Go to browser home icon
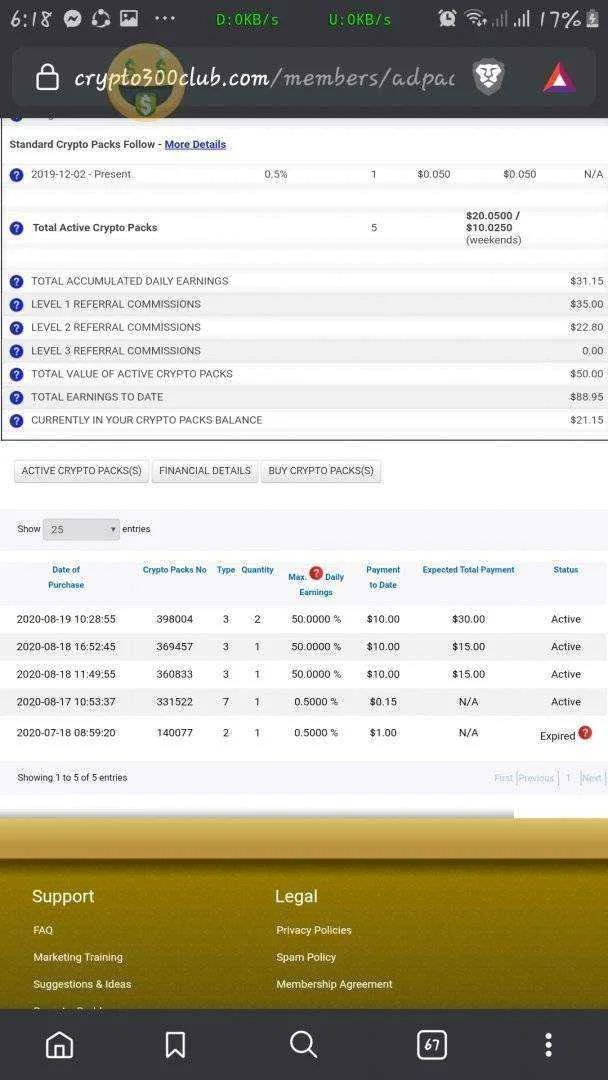This screenshot has width=608, height=1080. 59,1044
